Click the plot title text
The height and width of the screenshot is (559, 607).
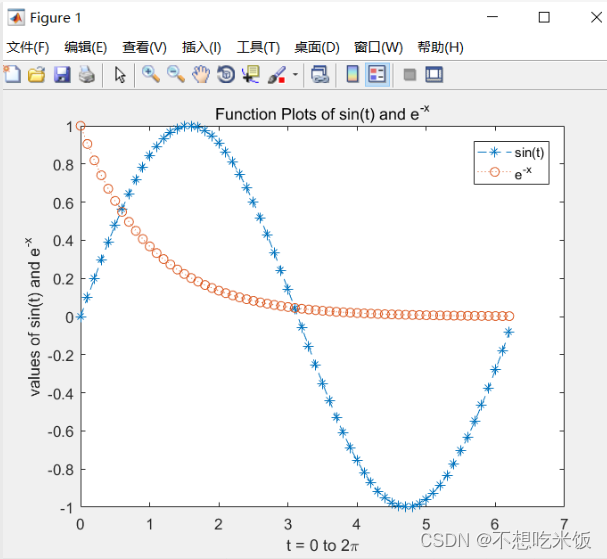(322, 113)
